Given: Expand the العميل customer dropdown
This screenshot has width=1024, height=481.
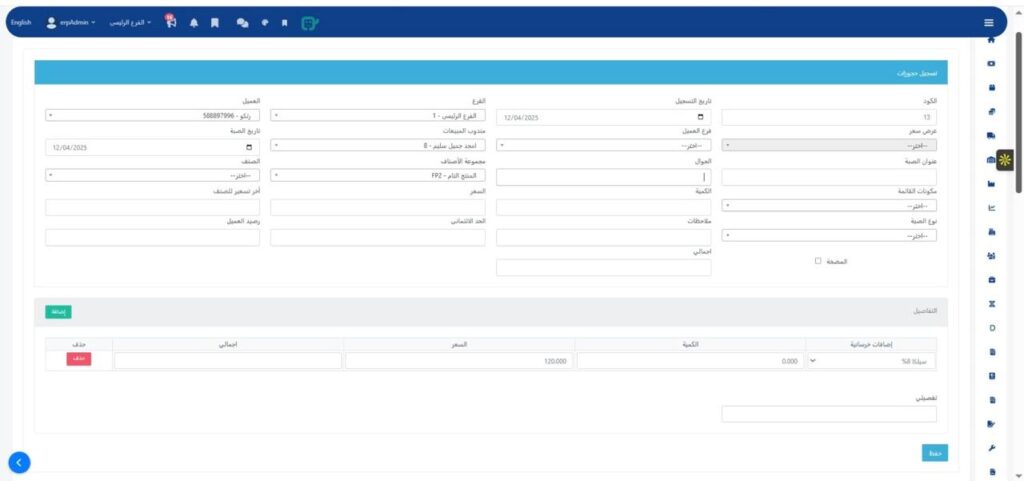Looking at the screenshot, I should click(x=152, y=116).
